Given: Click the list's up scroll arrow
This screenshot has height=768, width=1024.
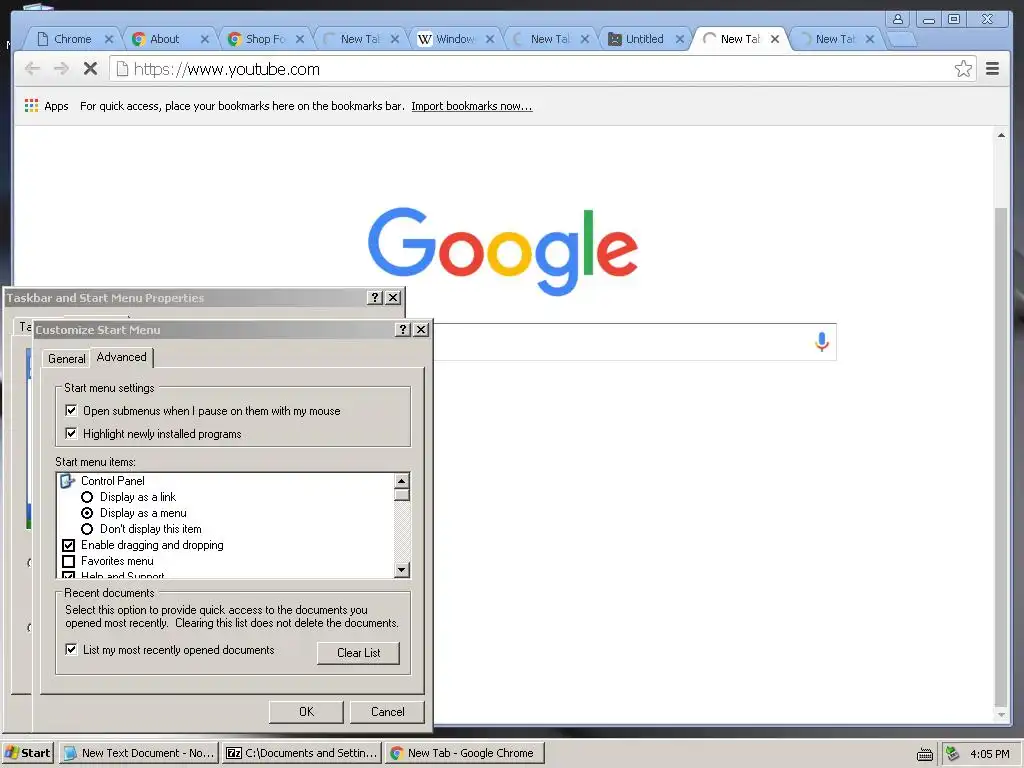Looking at the screenshot, I should [402, 481].
